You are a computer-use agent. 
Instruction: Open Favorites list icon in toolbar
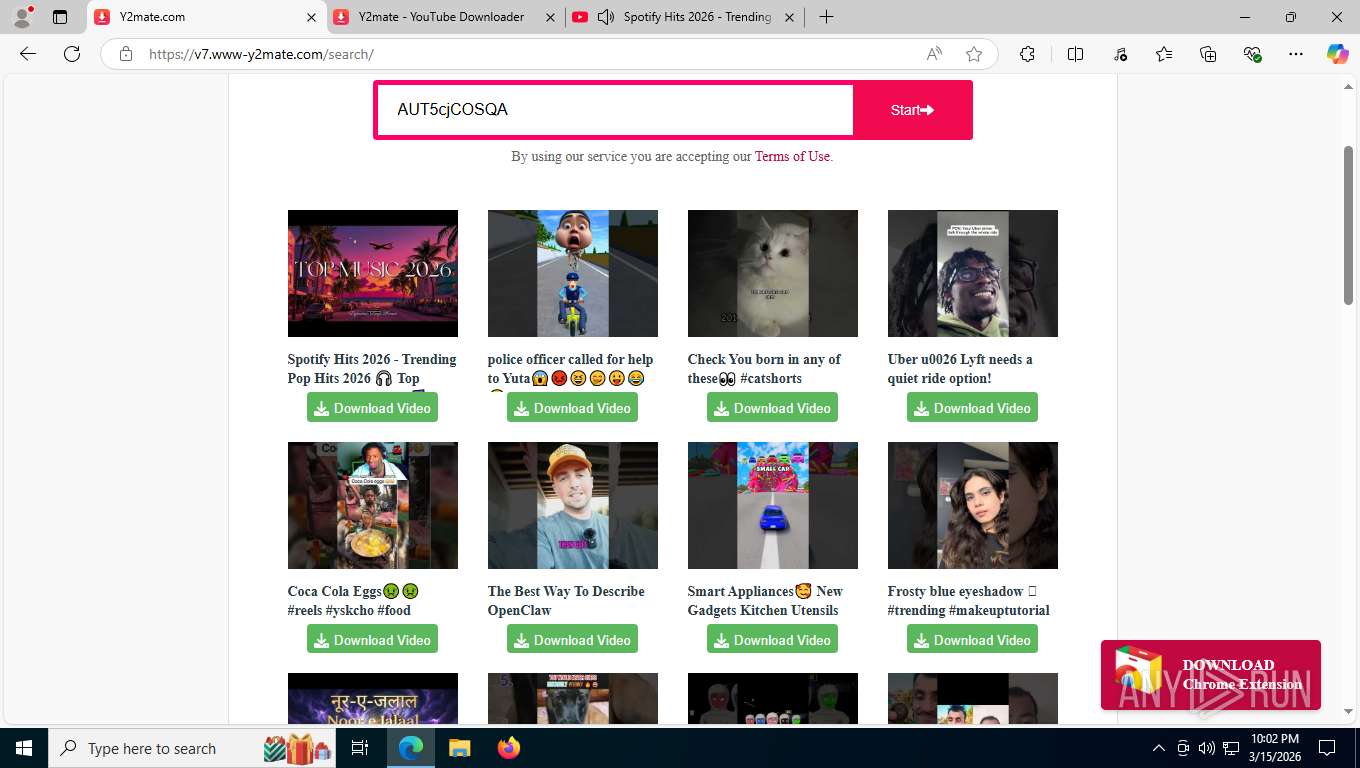click(1164, 54)
